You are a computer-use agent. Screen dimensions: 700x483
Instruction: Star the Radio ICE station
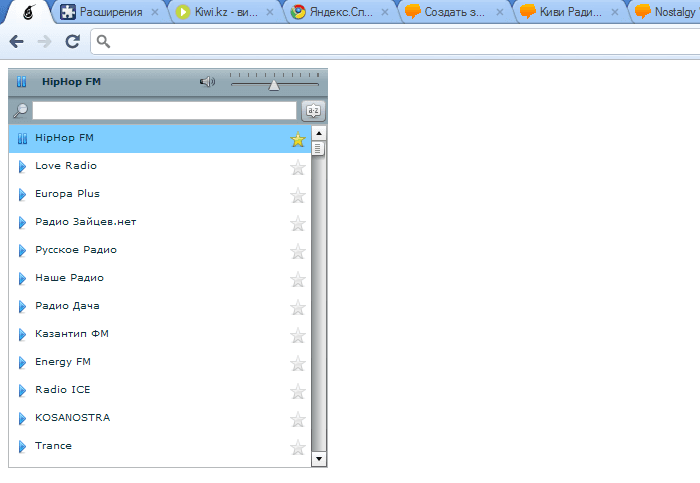(297, 392)
